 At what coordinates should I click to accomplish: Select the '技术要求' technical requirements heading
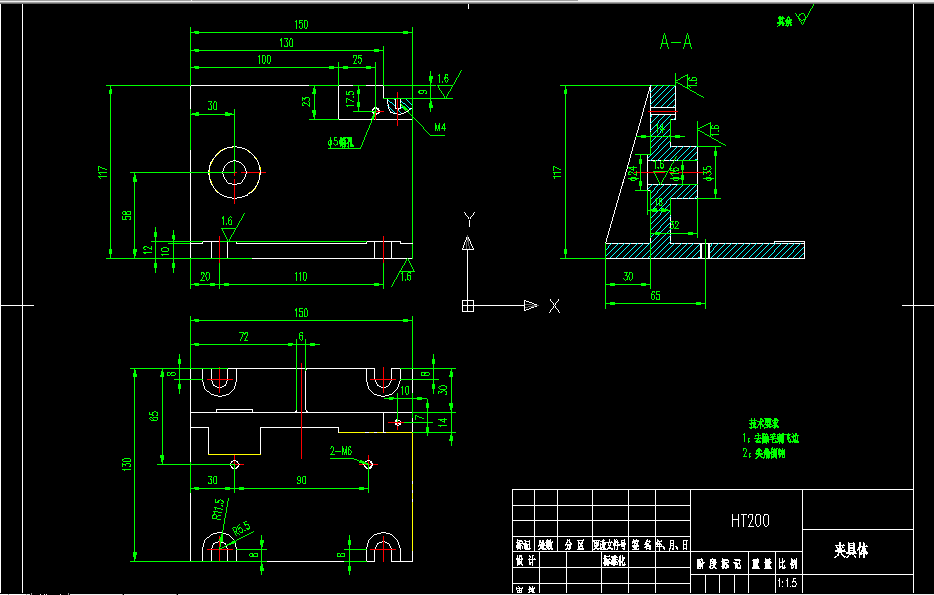click(x=764, y=424)
